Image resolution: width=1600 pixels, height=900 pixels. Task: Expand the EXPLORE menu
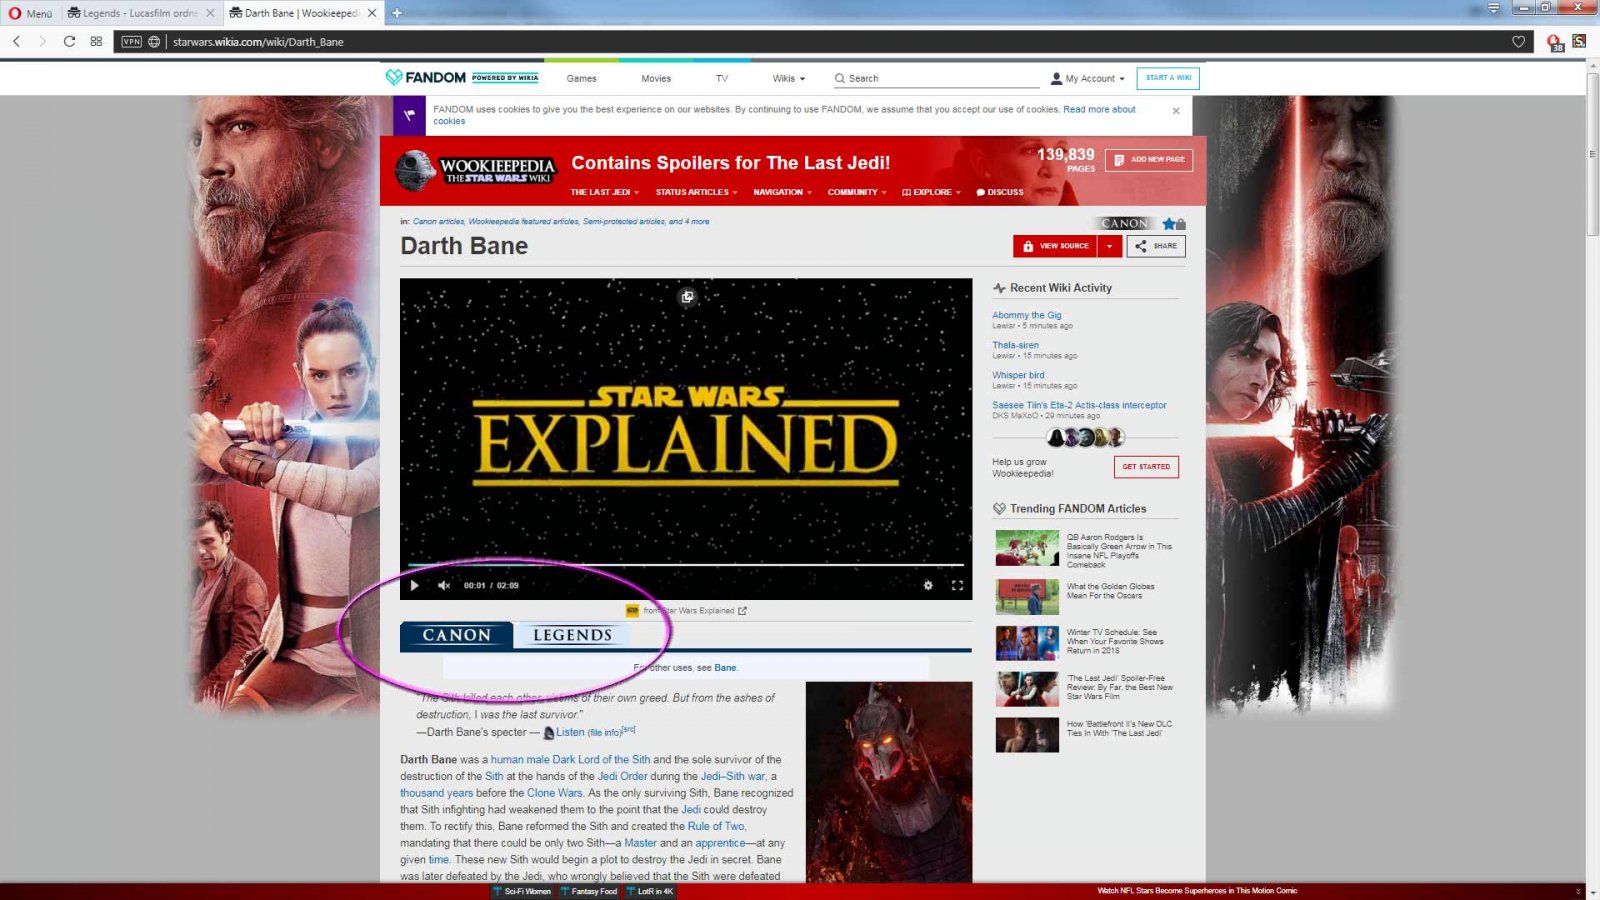[x=931, y=192]
